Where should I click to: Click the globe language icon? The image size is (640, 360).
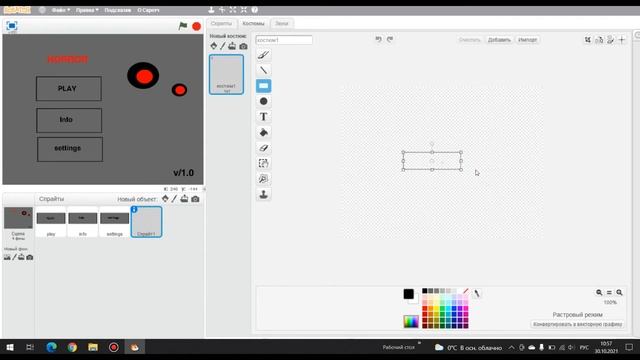click(42, 10)
